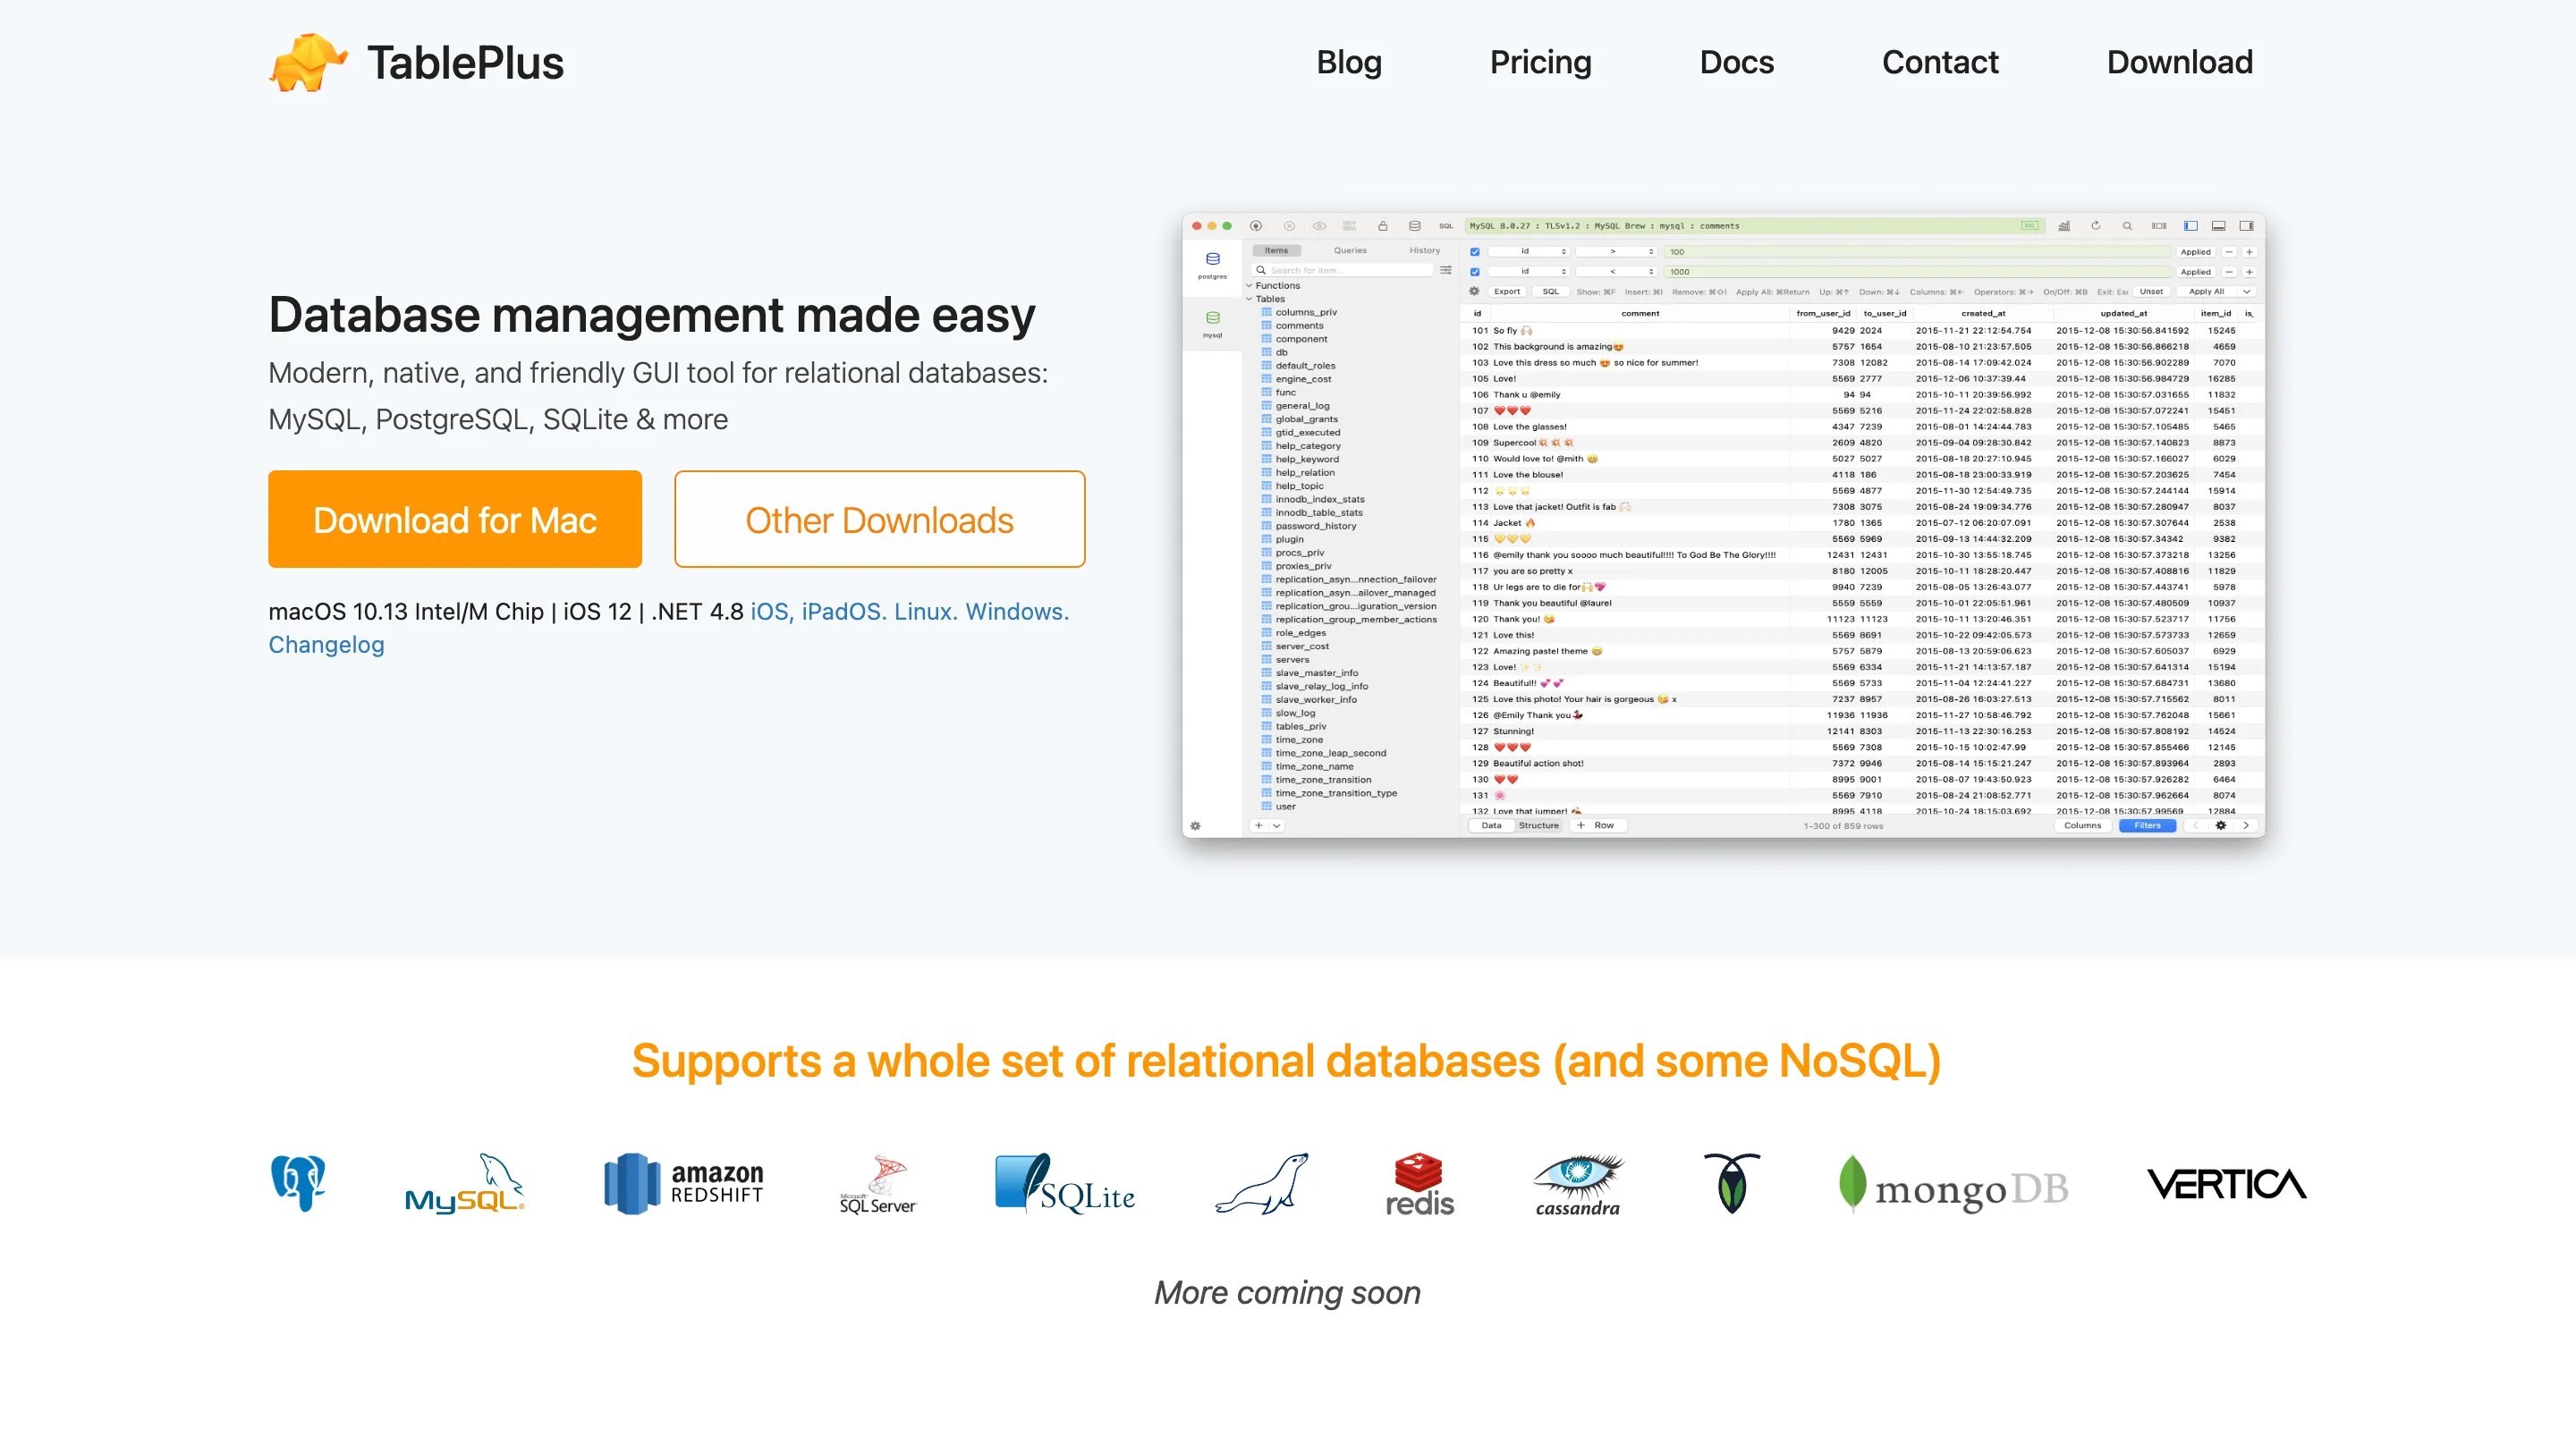The width and height of the screenshot is (2576, 1454).
Task: Open the SQL editor icon in app toolbar
Action: [1446, 226]
